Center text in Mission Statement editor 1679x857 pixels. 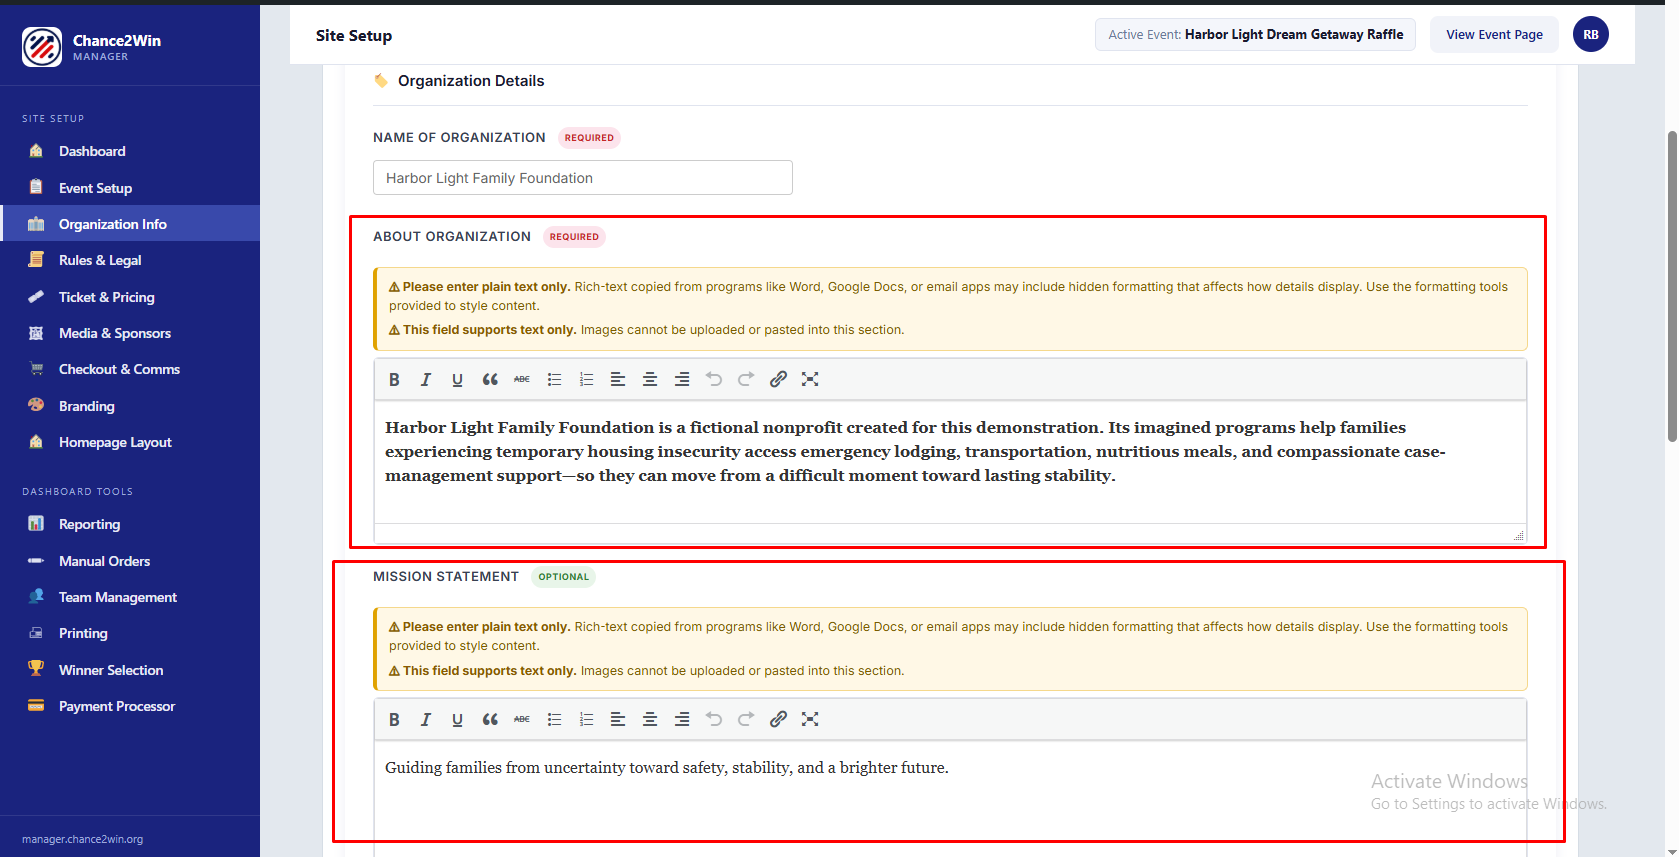pyautogui.click(x=650, y=719)
